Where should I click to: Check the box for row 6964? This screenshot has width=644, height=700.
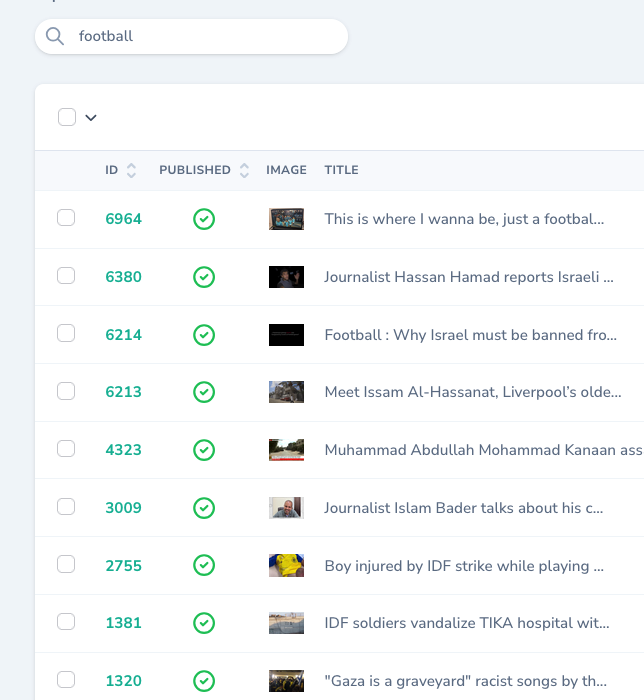(x=66, y=218)
